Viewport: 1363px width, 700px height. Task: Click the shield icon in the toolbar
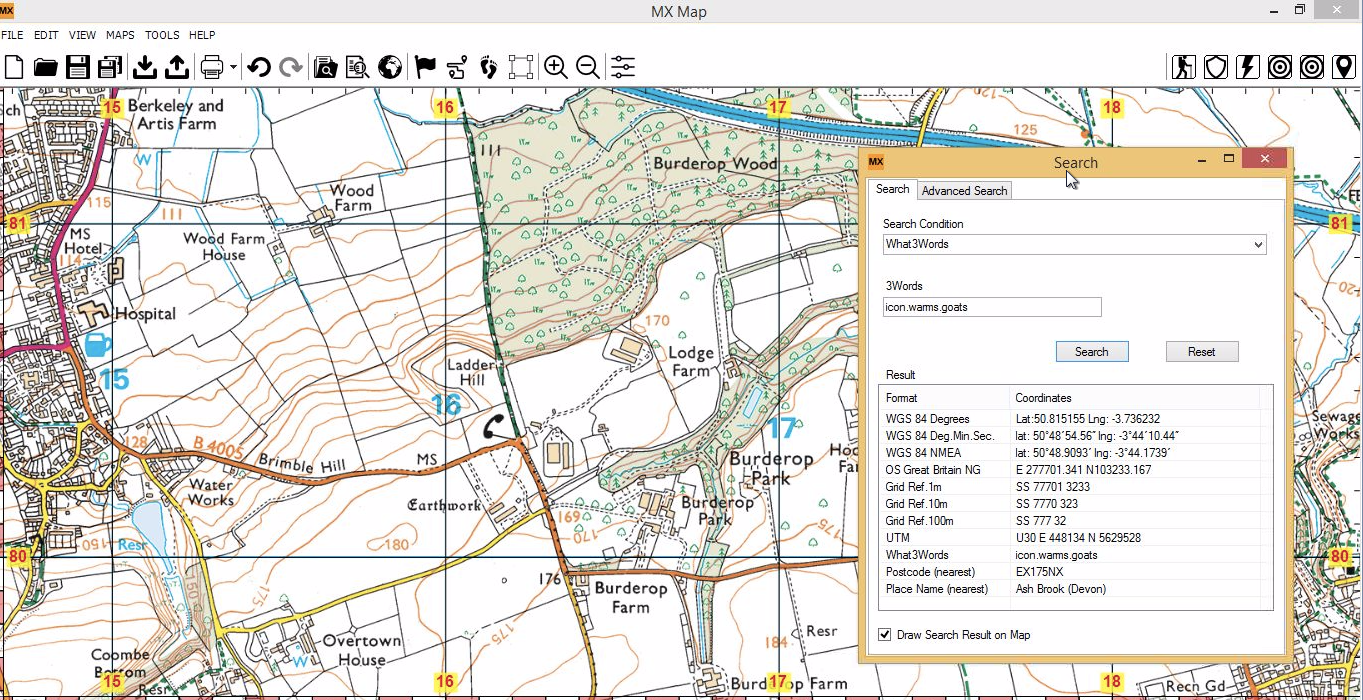[1215, 67]
